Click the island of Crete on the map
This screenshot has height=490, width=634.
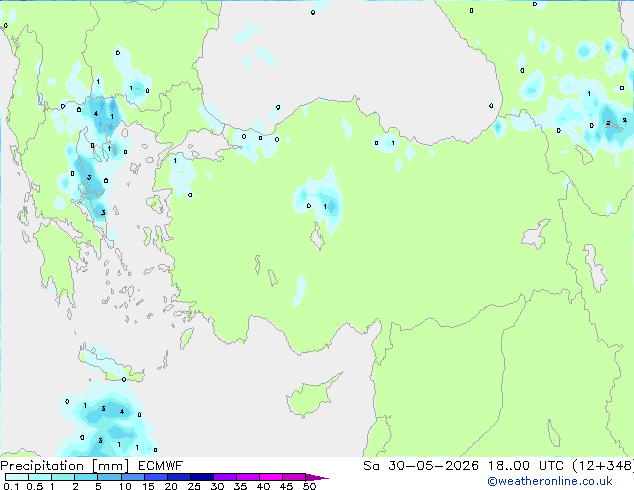110,365
